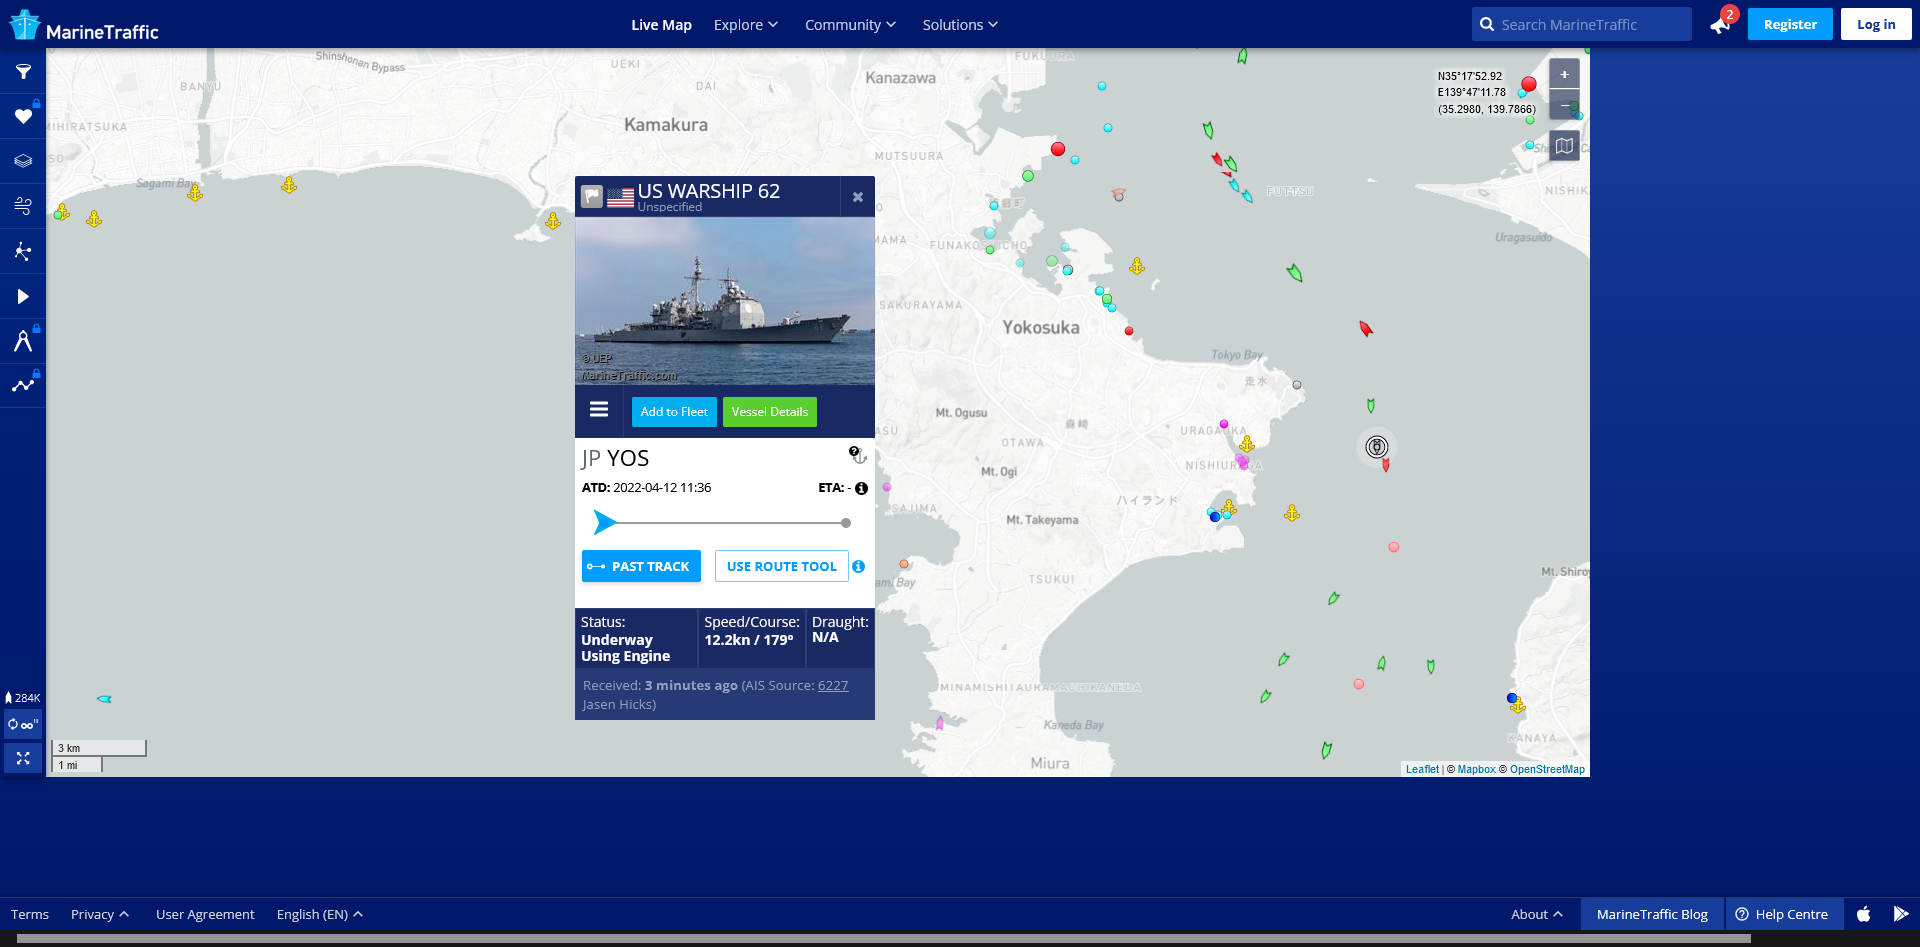The height and width of the screenshot is (947, 1920).
Task: Expand the Community dropdown menu
Action: coord(850,25)
